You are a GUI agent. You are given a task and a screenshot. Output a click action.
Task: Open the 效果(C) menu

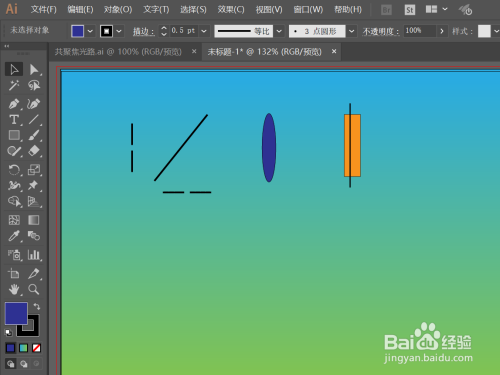(x=231, y=10)
